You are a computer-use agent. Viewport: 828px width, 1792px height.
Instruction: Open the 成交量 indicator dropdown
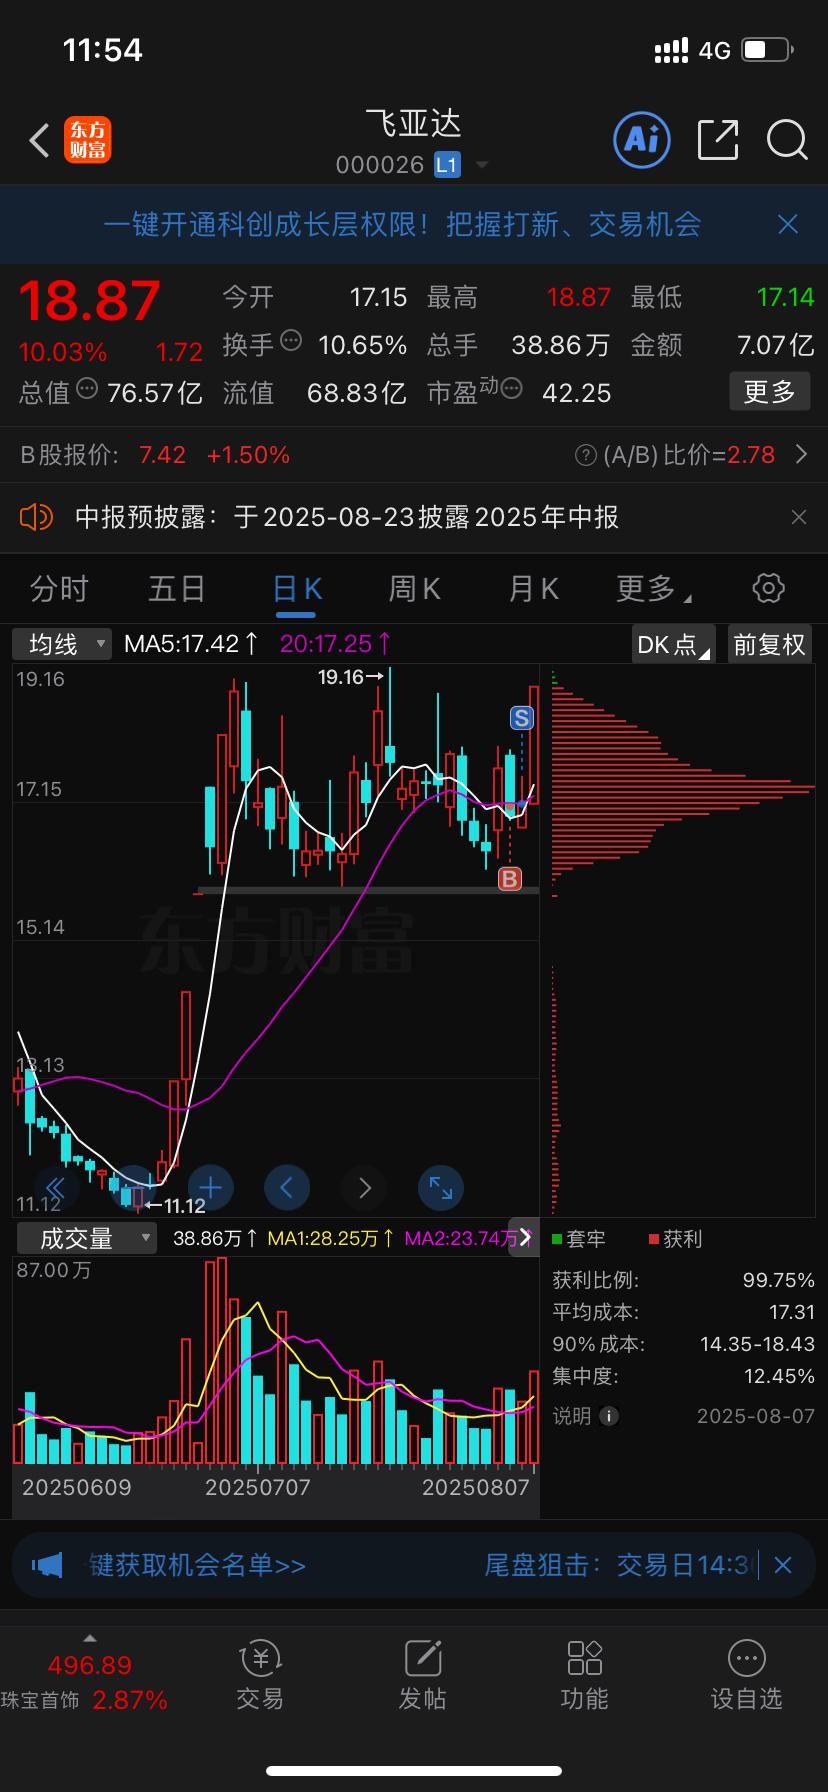tap(87, 1238)
